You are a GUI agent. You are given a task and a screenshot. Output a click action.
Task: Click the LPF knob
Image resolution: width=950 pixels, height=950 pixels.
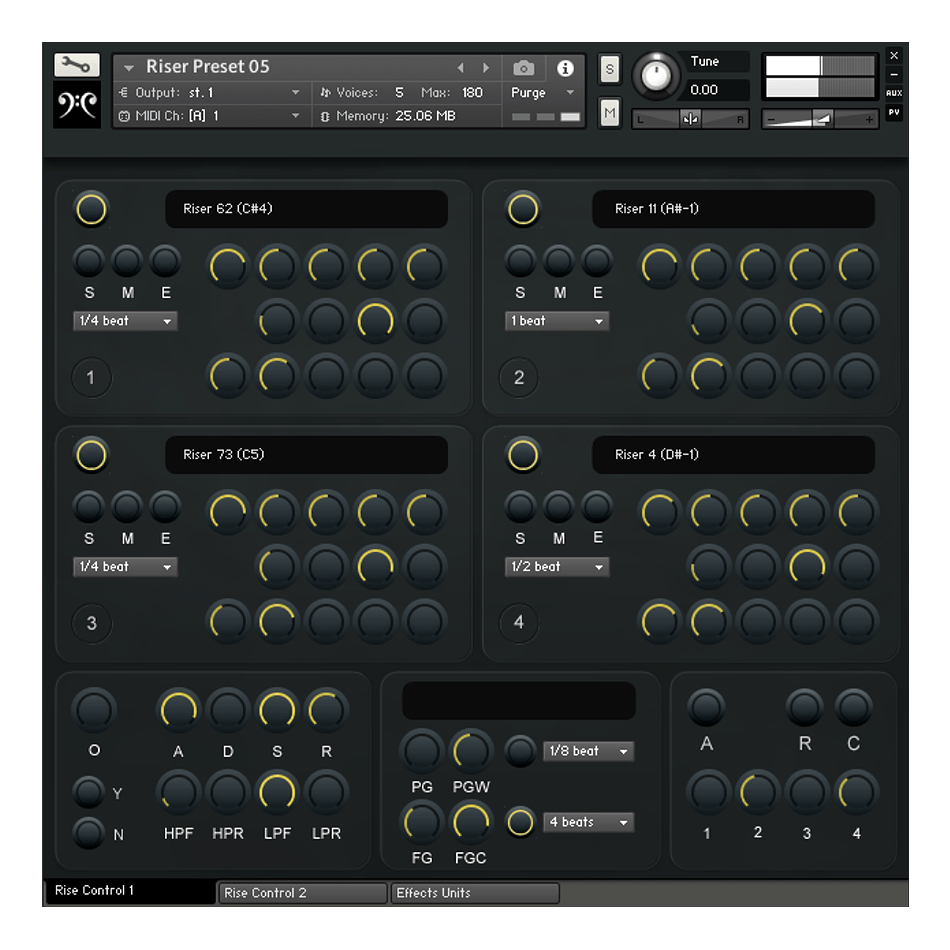point(277,792)
